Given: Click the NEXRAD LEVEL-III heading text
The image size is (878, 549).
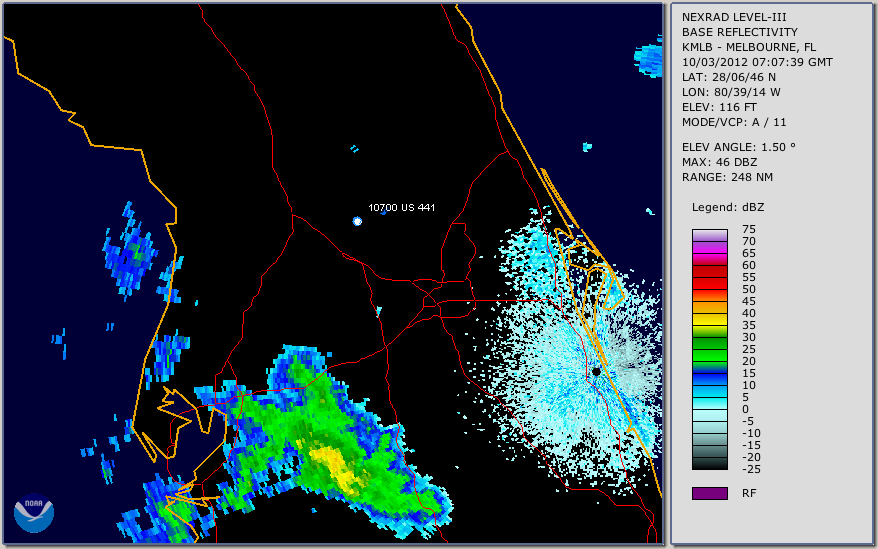Looking at the screenshot, I should 734,17.
